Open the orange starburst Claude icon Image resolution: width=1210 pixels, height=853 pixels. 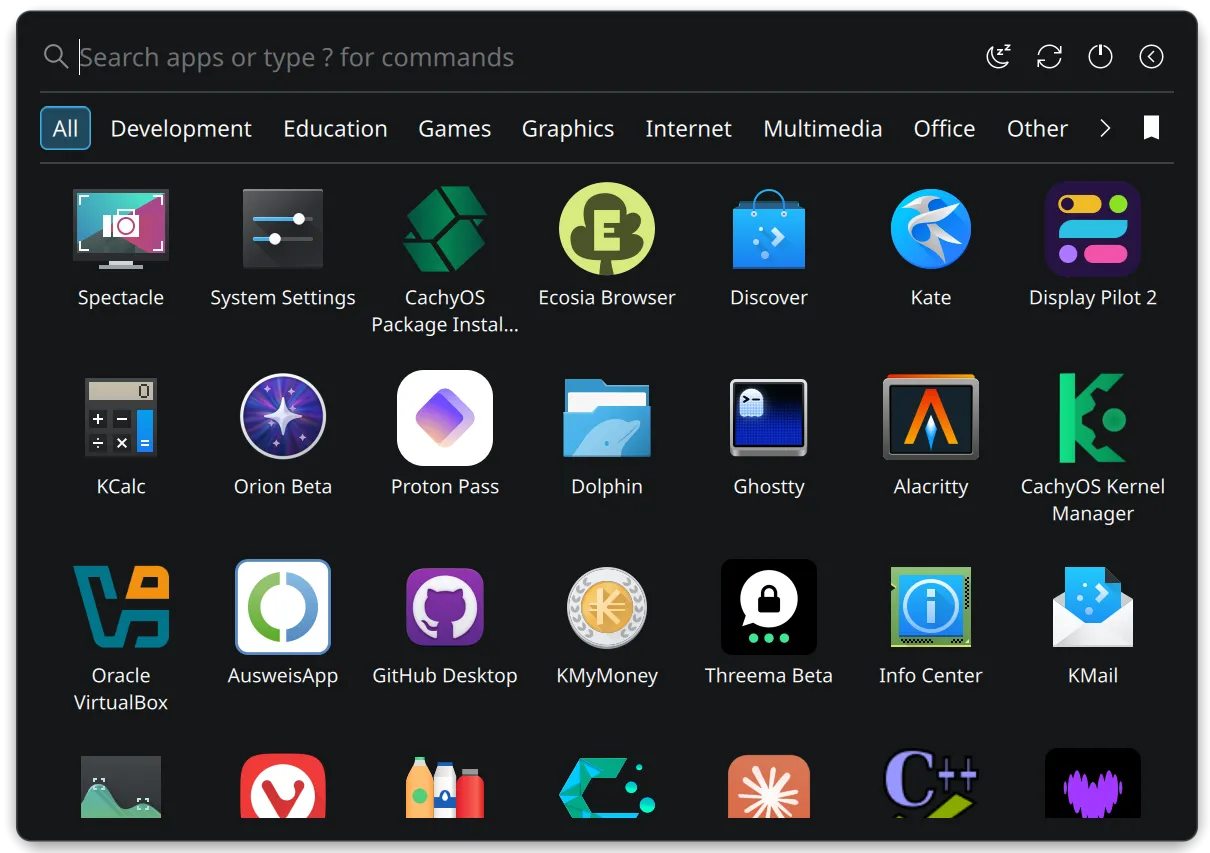click(769, 786)
